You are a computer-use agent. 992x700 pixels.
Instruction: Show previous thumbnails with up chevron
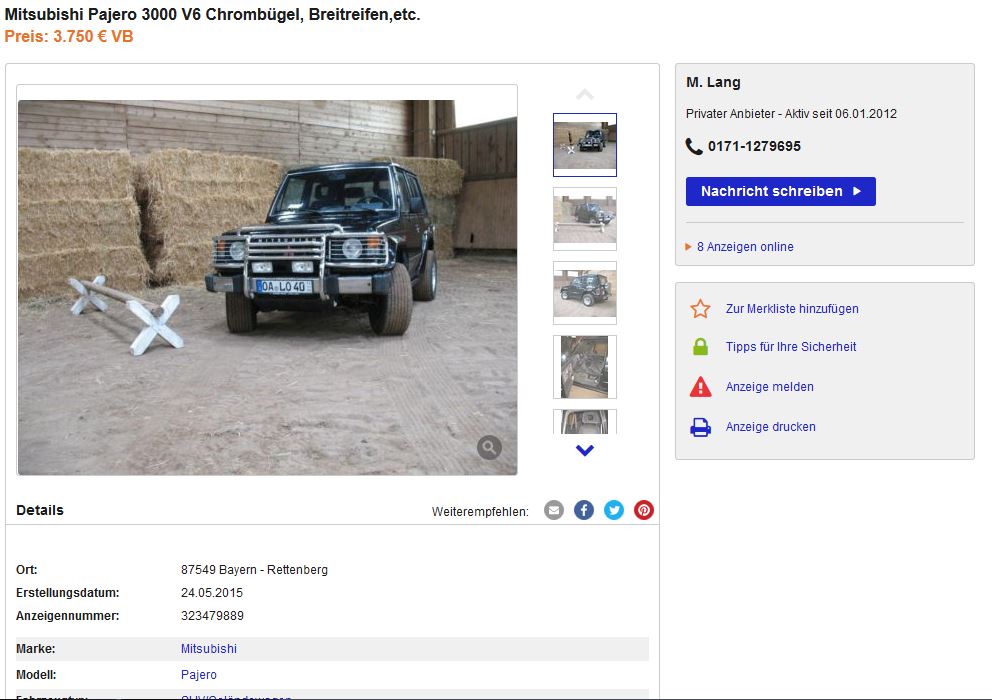click(585, 95)
